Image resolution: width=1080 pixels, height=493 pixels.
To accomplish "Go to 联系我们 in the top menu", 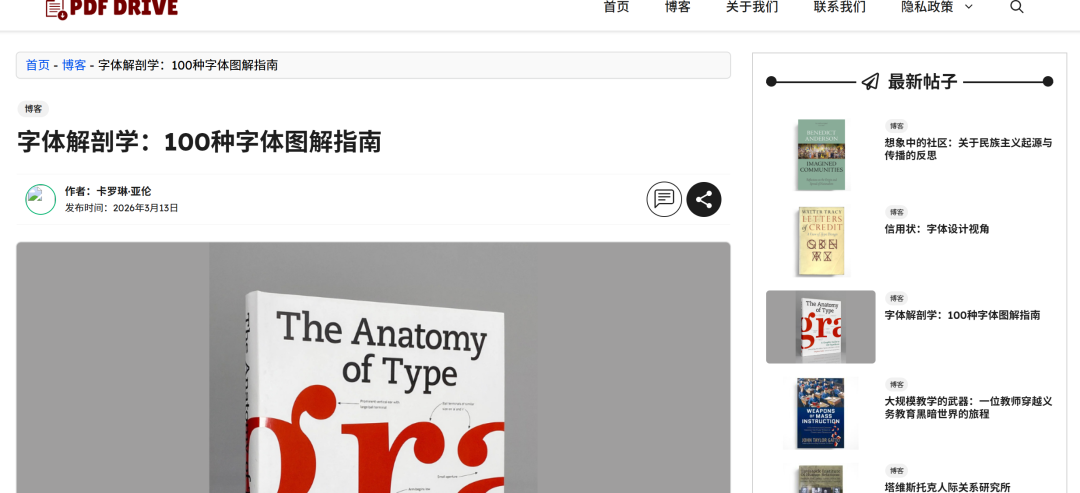I will click(x=840, y=7).
